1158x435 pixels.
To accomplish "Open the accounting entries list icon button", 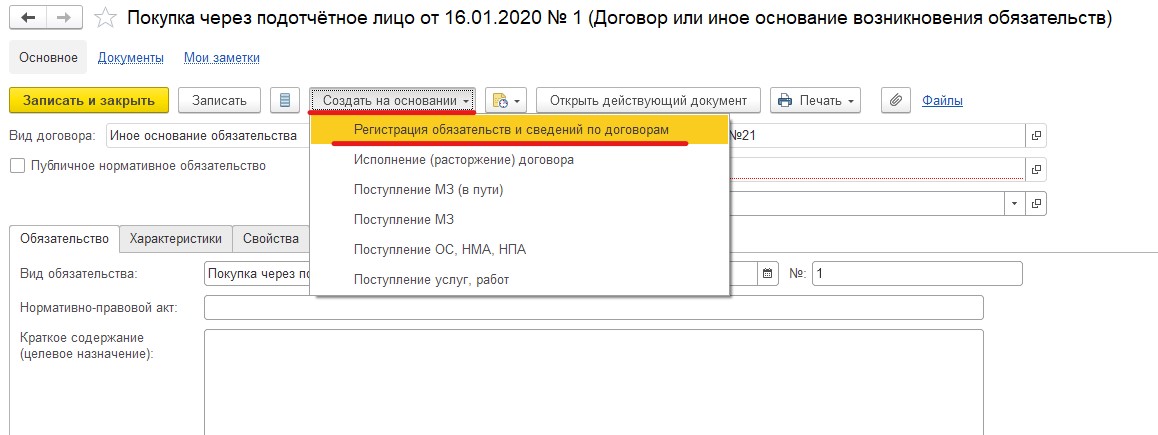I will click(285, 100).
